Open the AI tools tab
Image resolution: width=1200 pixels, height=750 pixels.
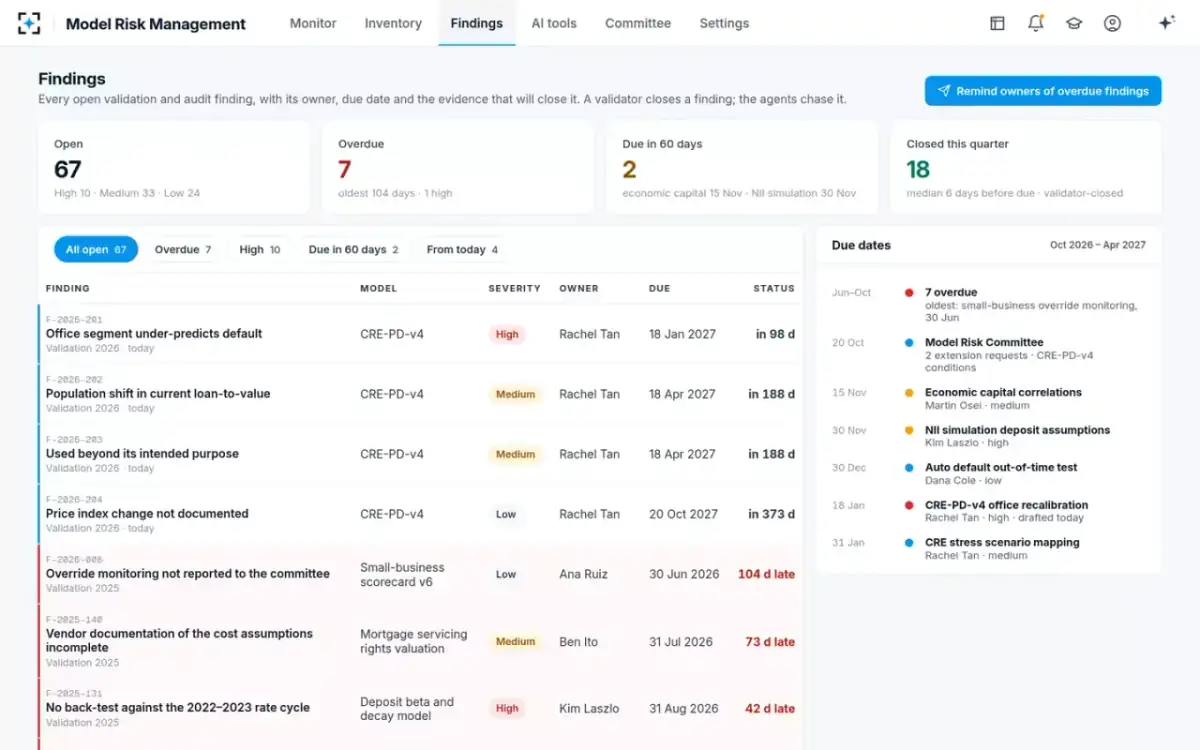[x=554, y=23]
